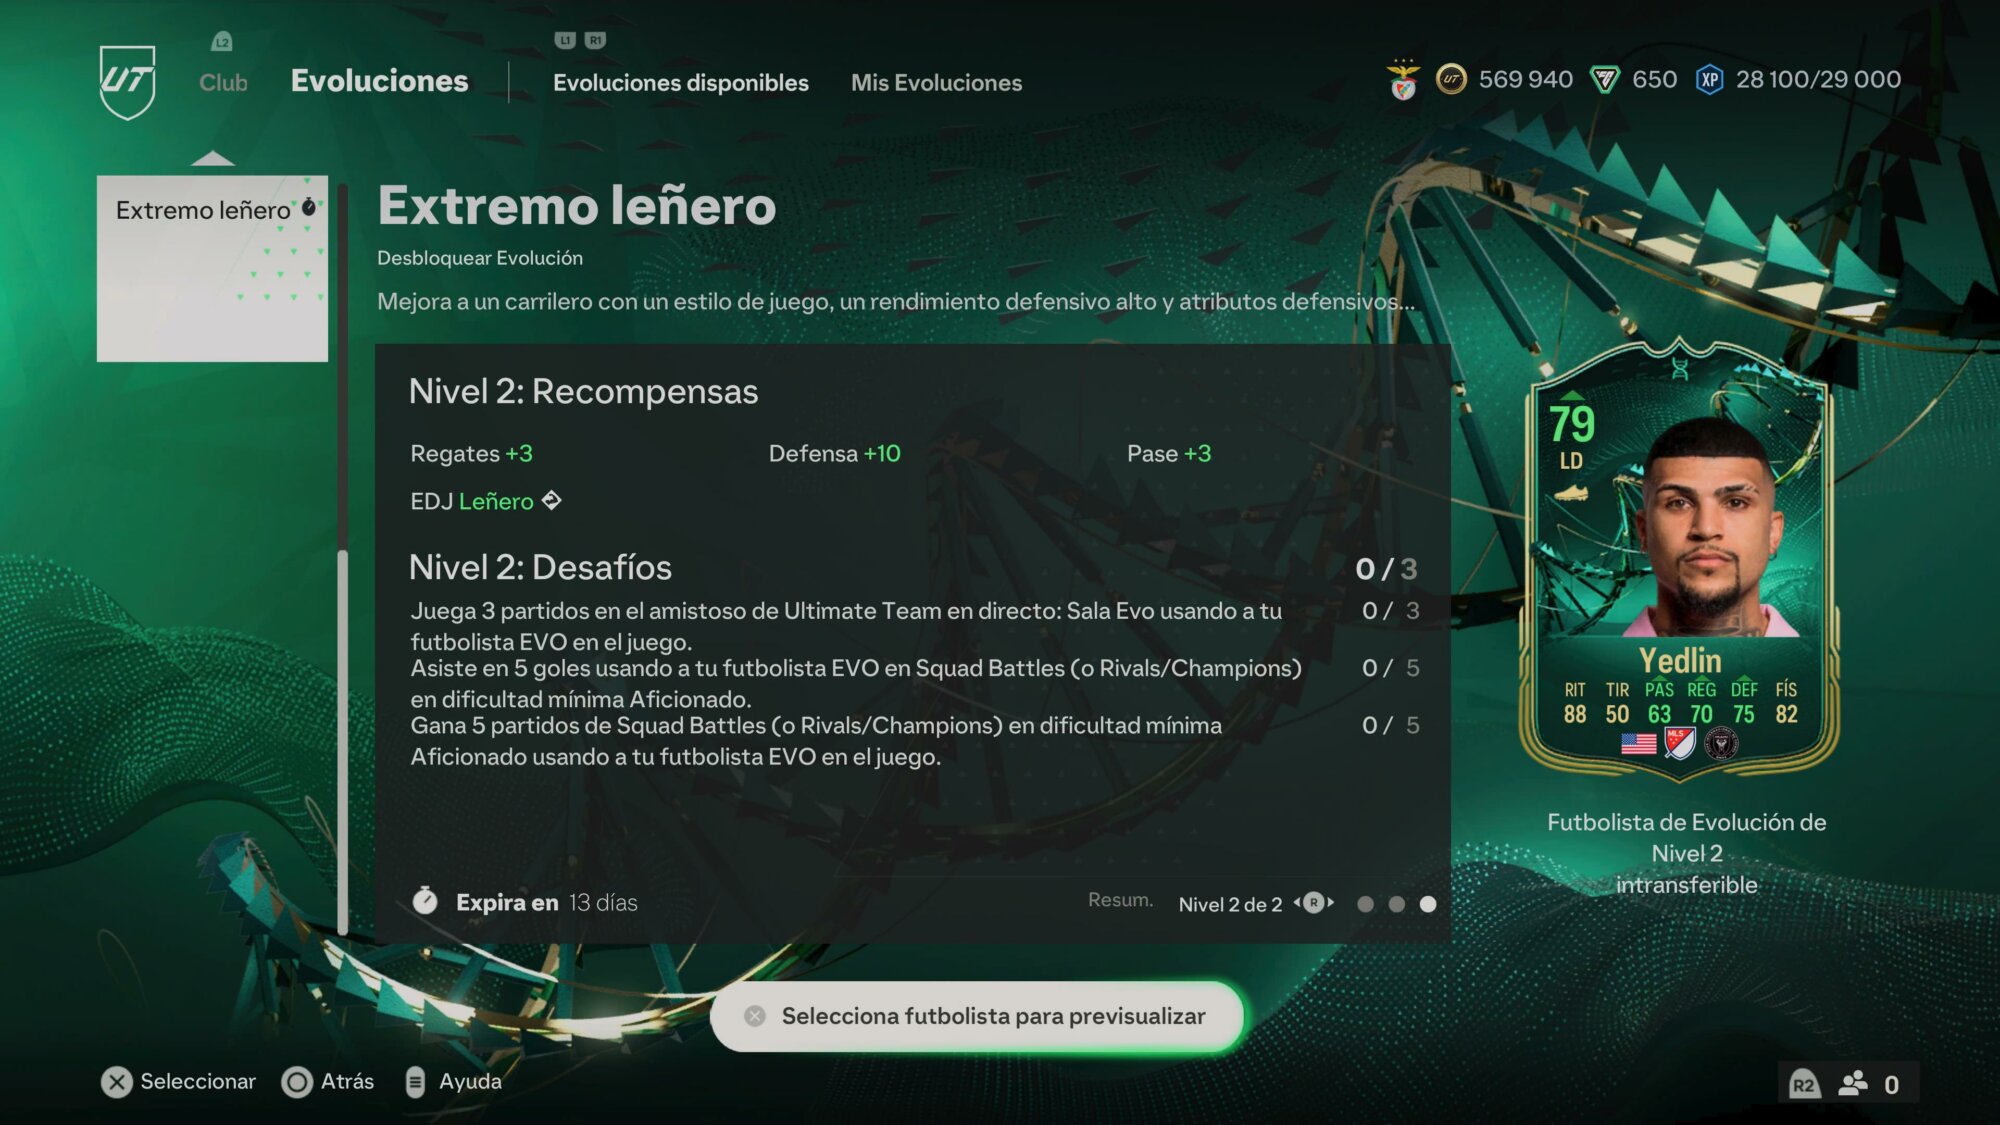
Task: Open the Club menu tab
Action: 223,83
